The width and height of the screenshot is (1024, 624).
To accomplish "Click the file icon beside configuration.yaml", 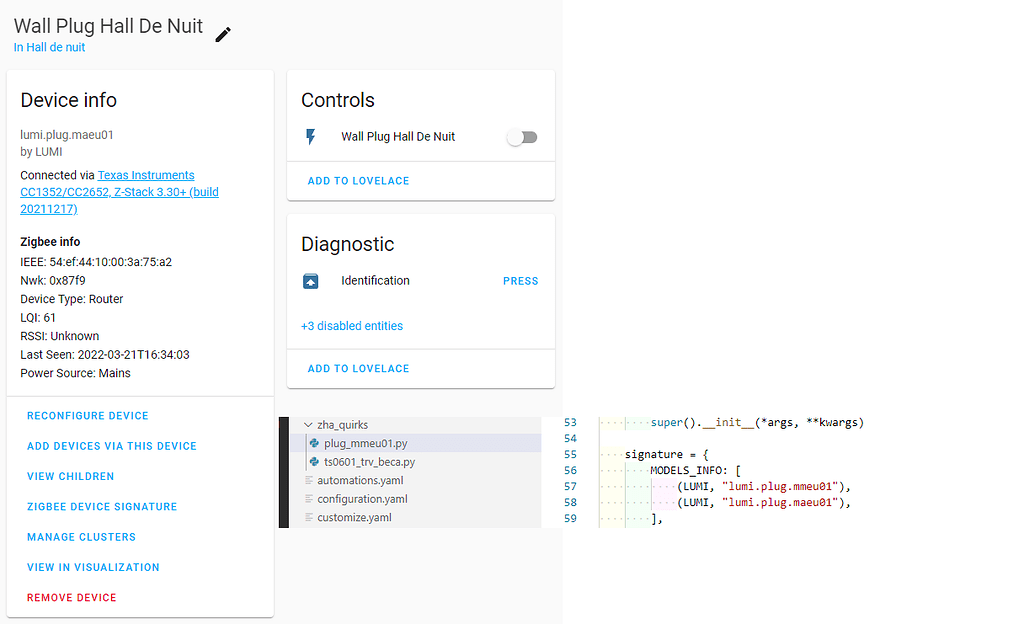I will [x=308, y=499].
